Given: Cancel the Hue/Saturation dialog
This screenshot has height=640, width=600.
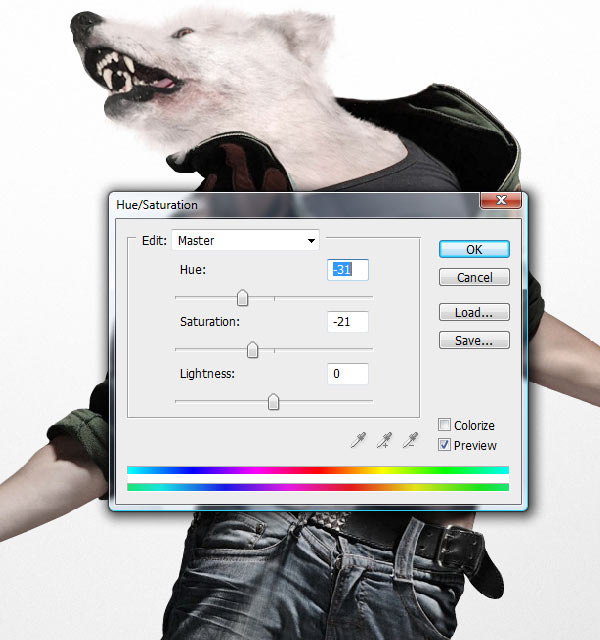Looking at the screenshot, I should point(474,277).
